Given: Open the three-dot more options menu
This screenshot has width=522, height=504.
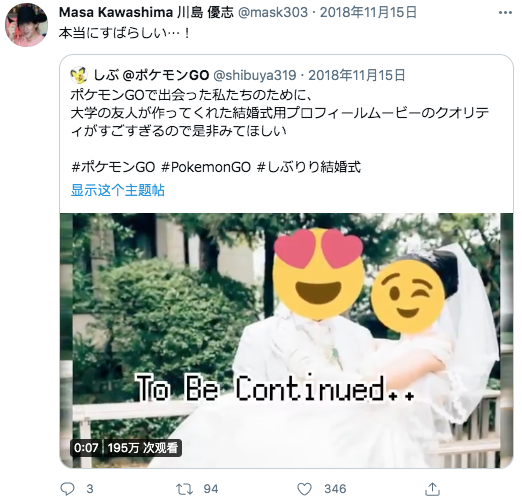Looking at the screenshot, I should click(x=505, y=13).
